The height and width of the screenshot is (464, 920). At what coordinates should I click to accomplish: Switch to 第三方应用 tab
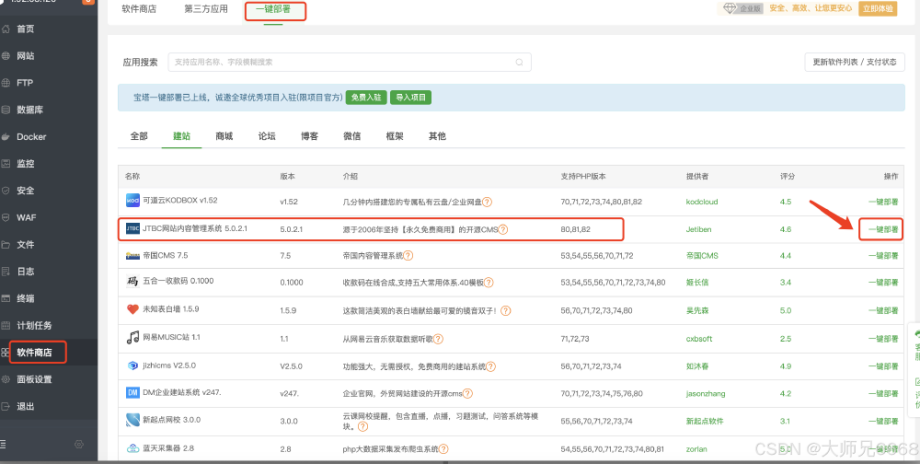[206, 9]
